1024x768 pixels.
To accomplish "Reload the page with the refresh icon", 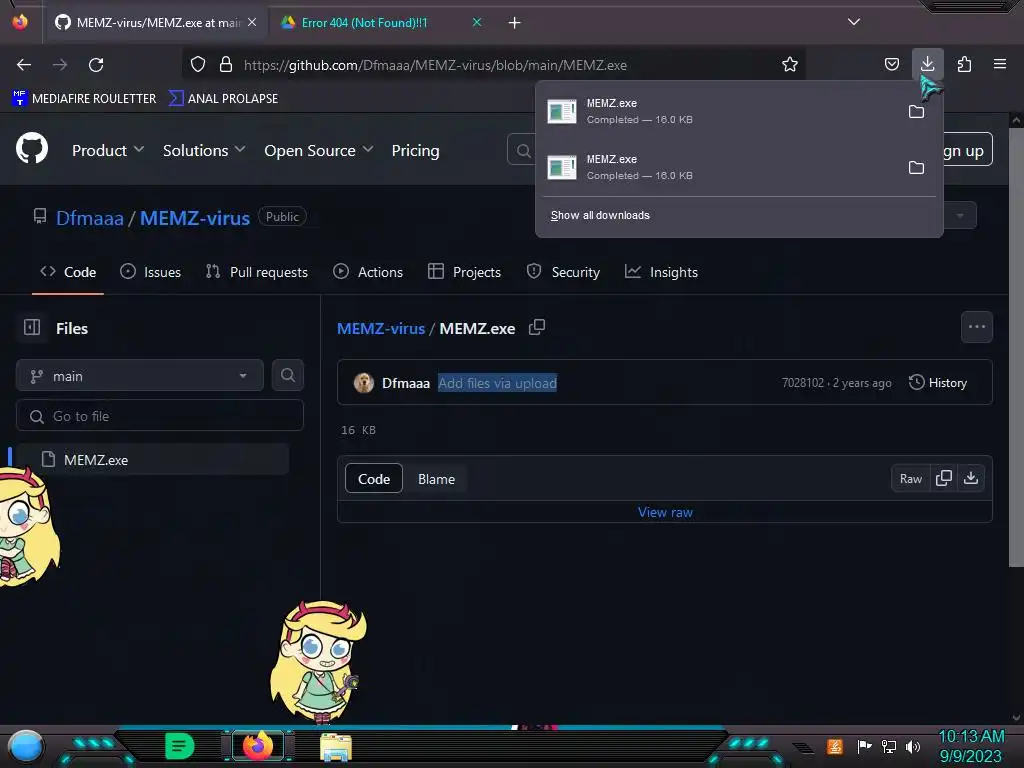I will pyautogui.click(x=96, y=65).
